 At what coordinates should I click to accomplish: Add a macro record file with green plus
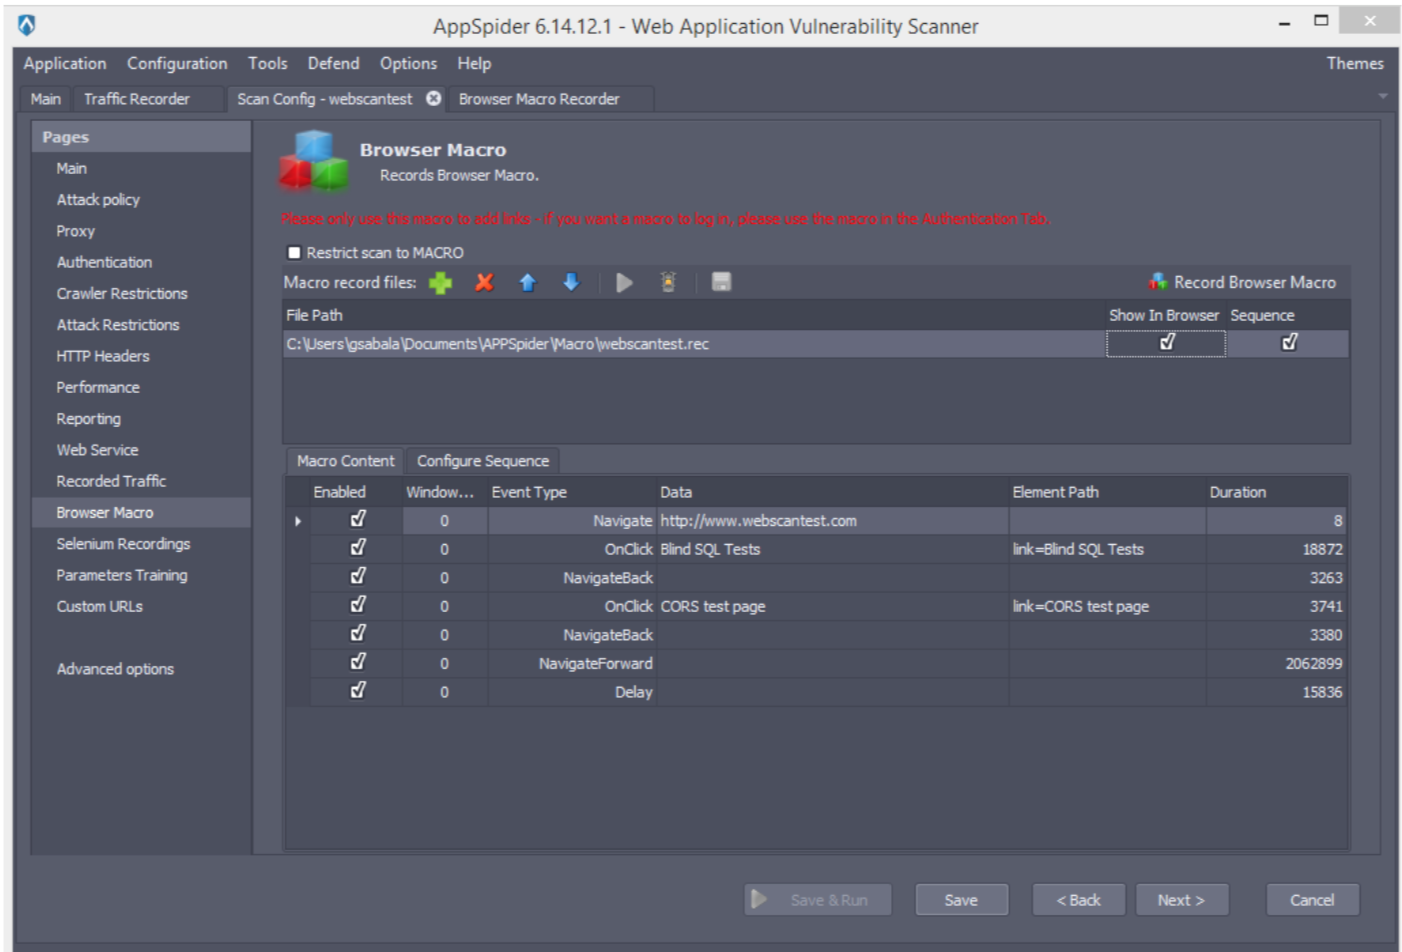pos(440,283)
